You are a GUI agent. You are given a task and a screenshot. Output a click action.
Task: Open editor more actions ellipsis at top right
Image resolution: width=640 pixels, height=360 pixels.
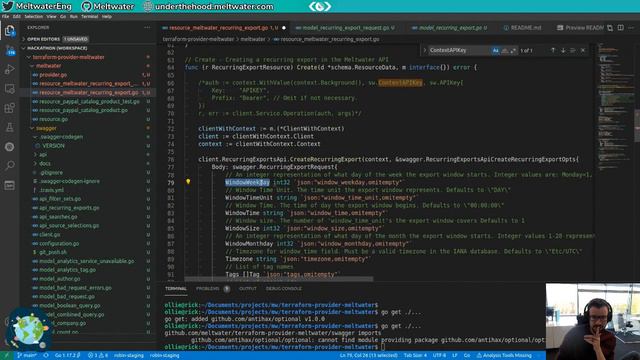point(631,28)
